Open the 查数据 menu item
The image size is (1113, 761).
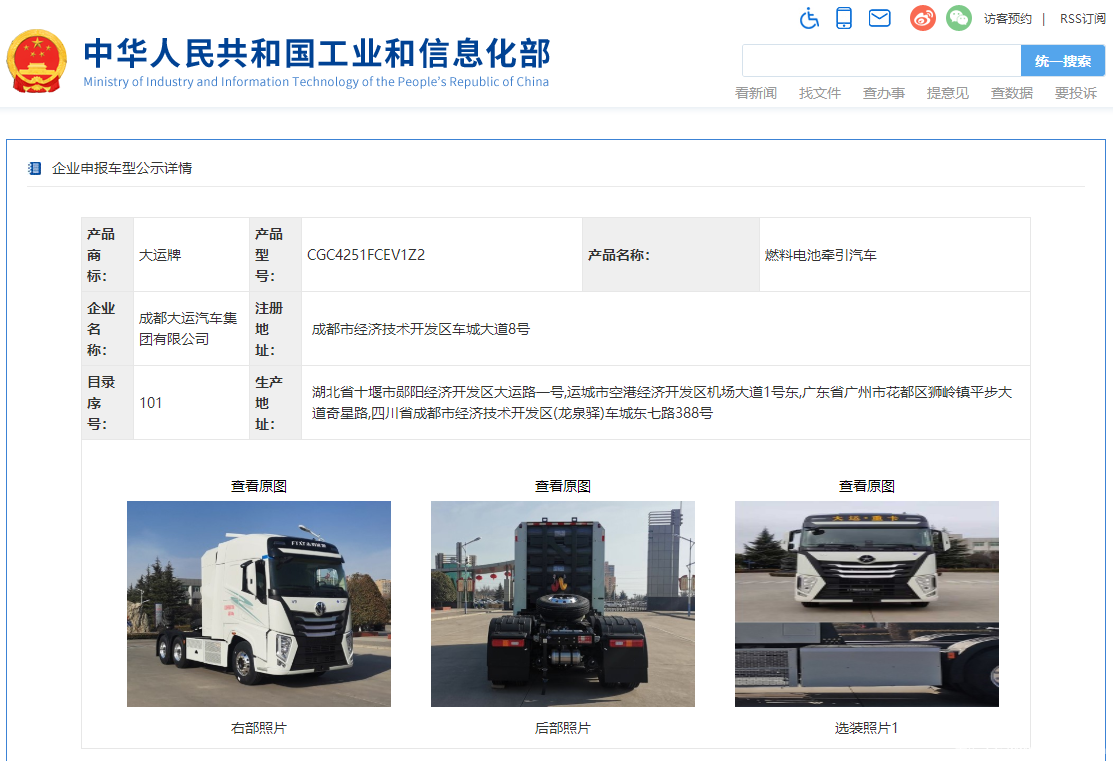pos(1011,93)
